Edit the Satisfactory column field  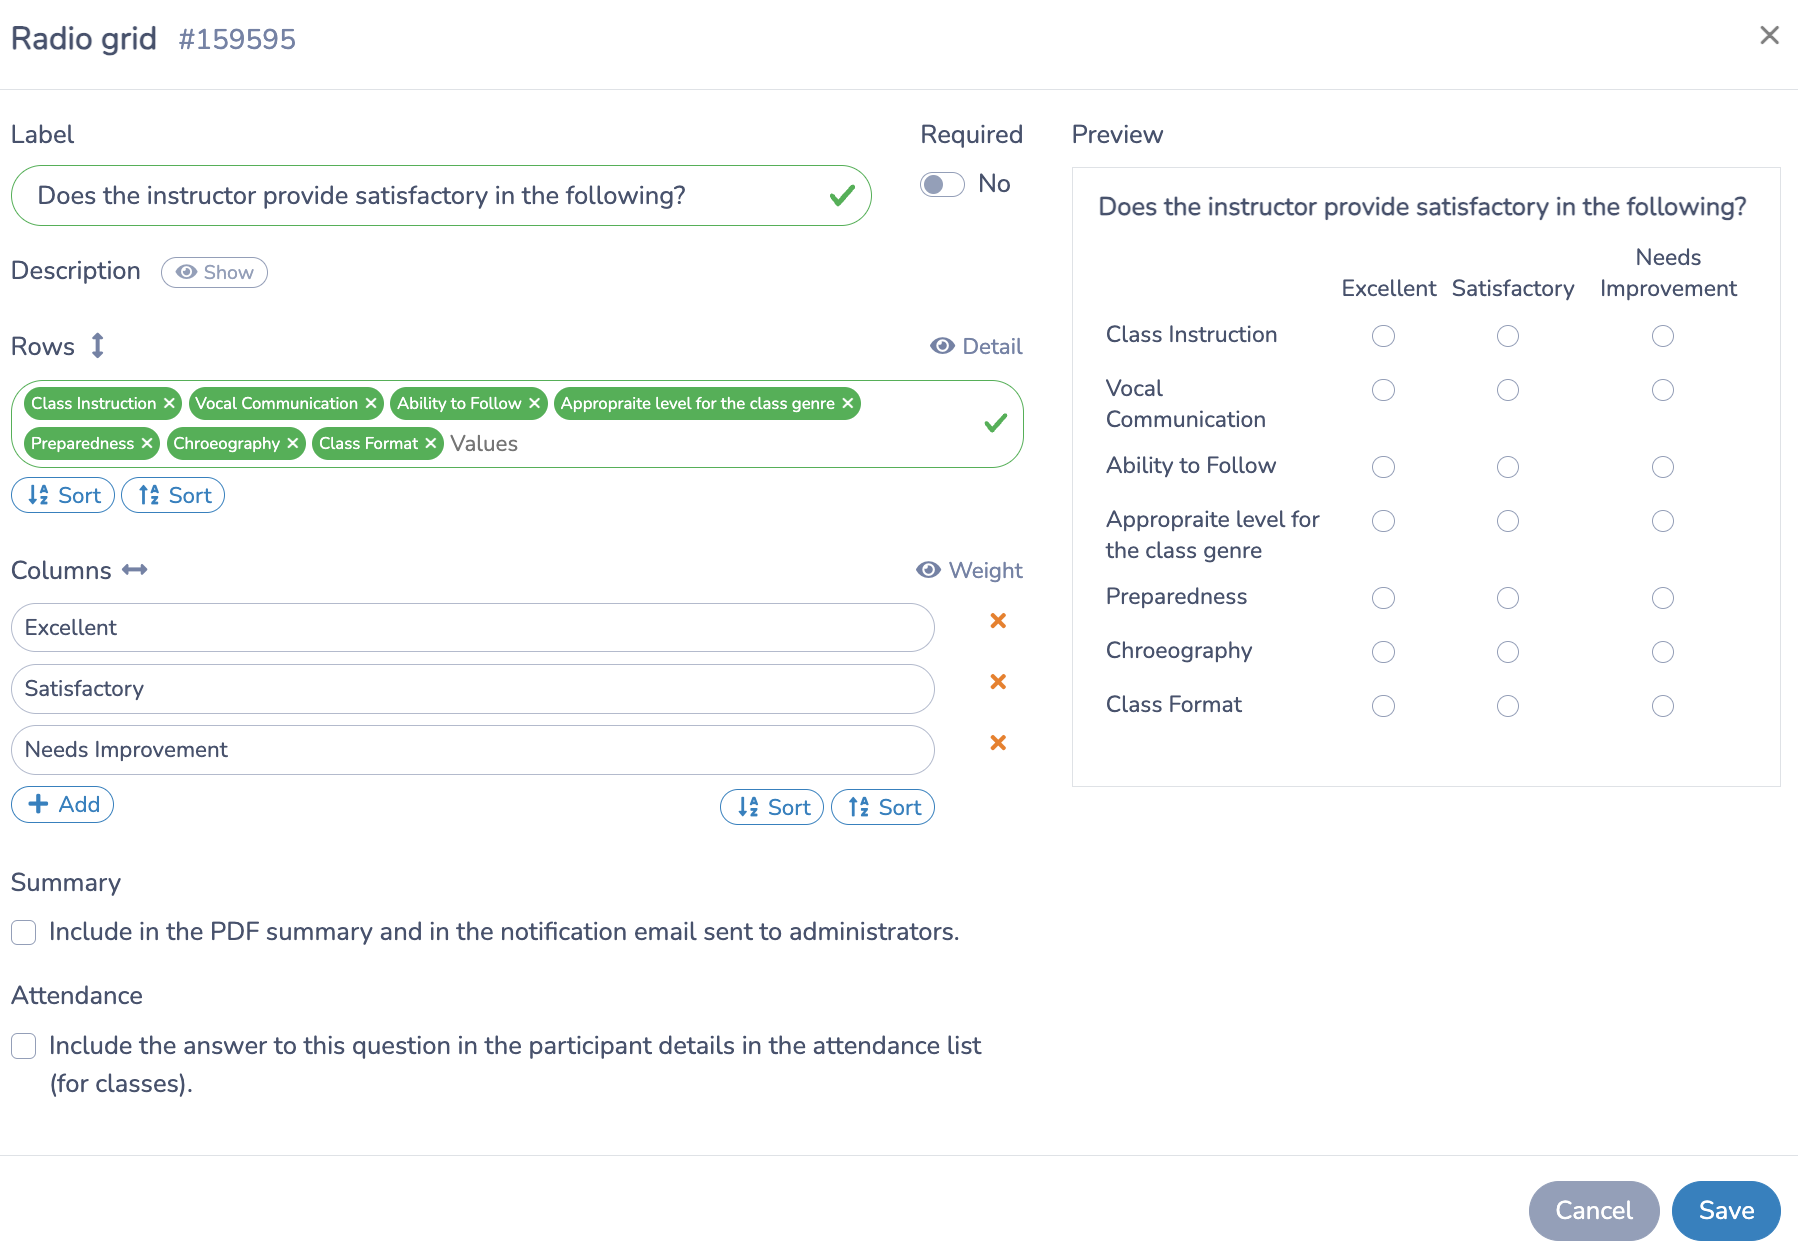[473, 688]
